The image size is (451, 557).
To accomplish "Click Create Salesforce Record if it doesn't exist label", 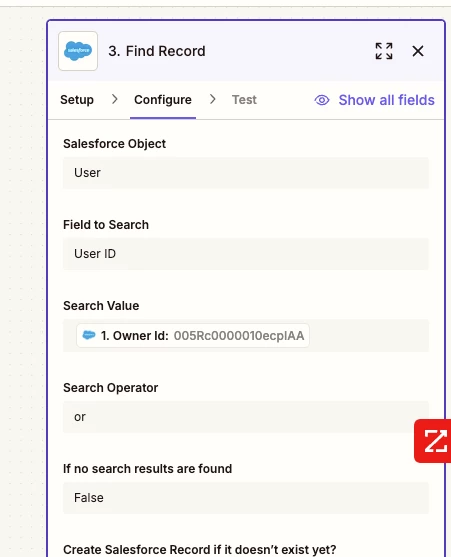I will (x=200, y=550).
